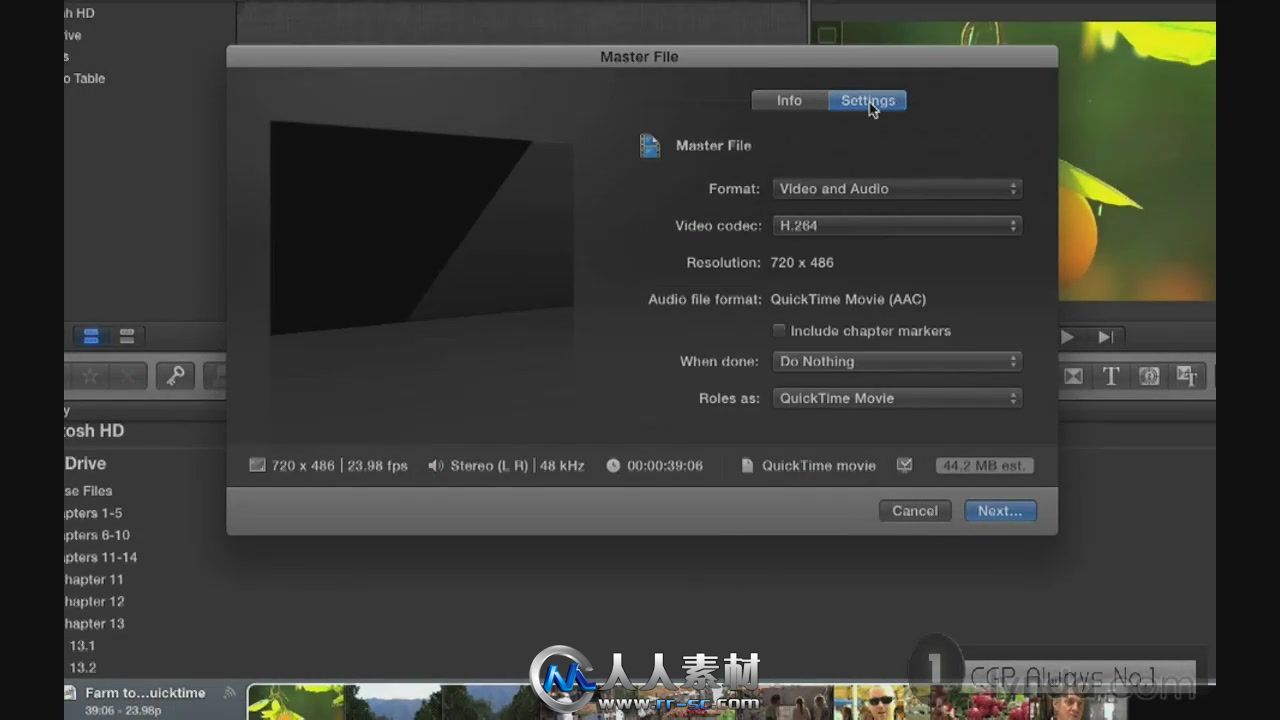Select the 13.1 event item
Image resolution: width=1280 pixels, height=720 pixels.
tap(82, 645)
